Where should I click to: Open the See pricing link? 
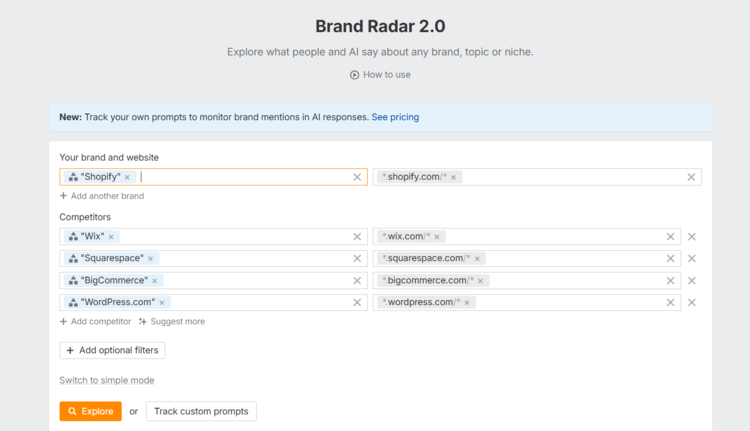pos(395,117)
